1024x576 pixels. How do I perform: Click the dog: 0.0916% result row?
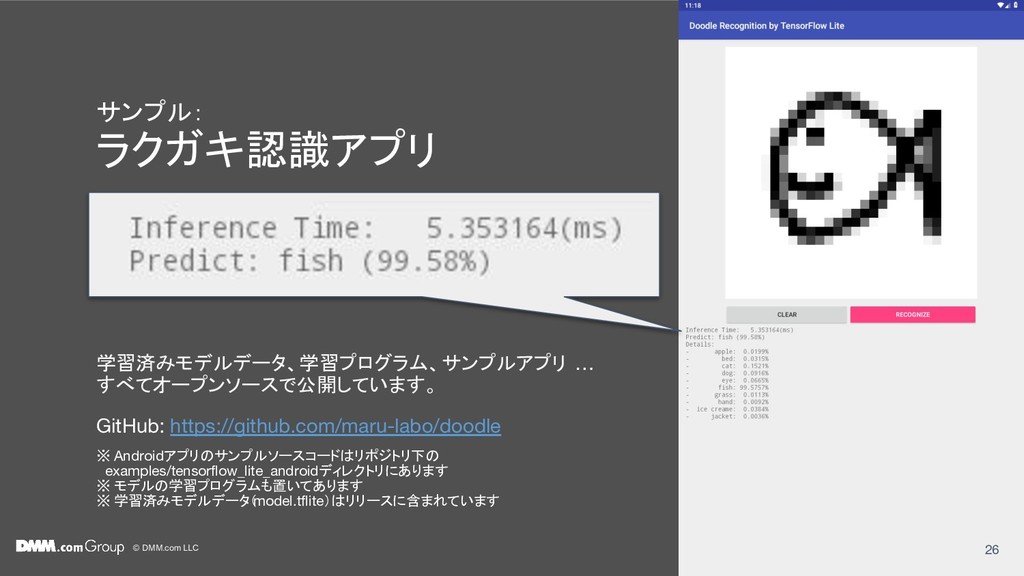727,373
